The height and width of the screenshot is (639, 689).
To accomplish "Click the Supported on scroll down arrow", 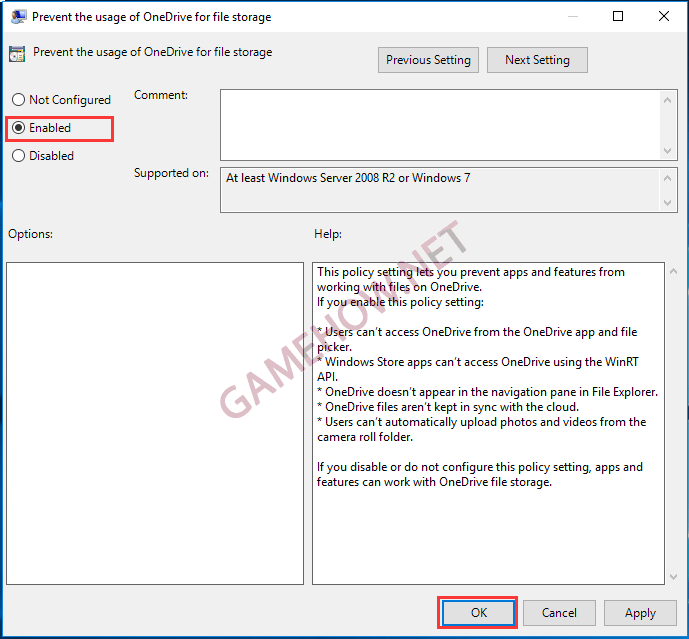I will tap(668, 203).
